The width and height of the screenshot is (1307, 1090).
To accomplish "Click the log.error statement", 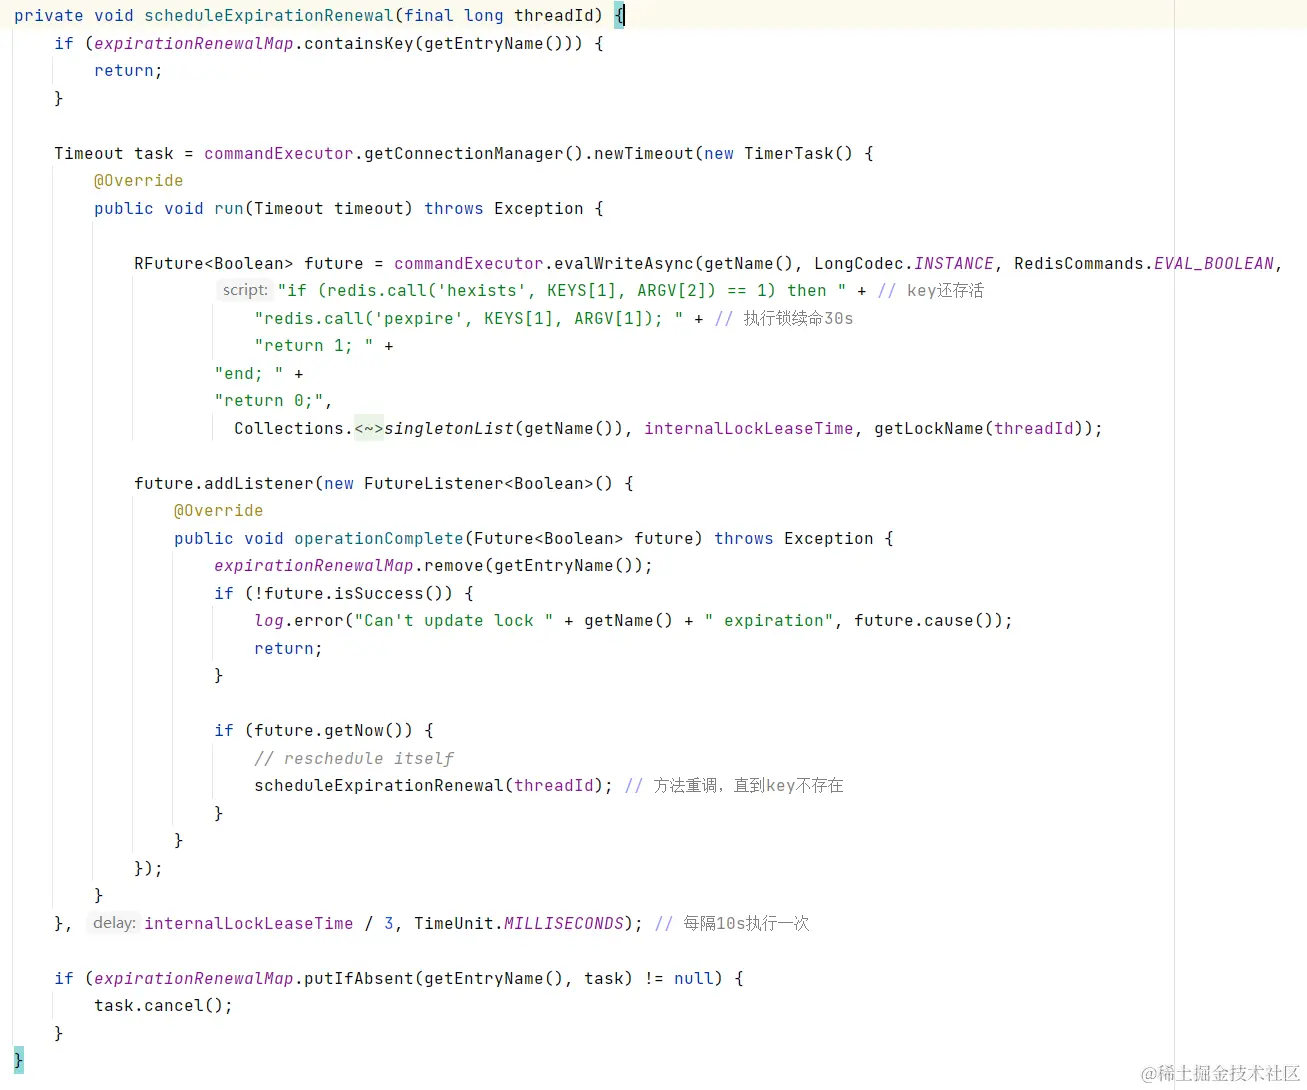I will point(633,621).
